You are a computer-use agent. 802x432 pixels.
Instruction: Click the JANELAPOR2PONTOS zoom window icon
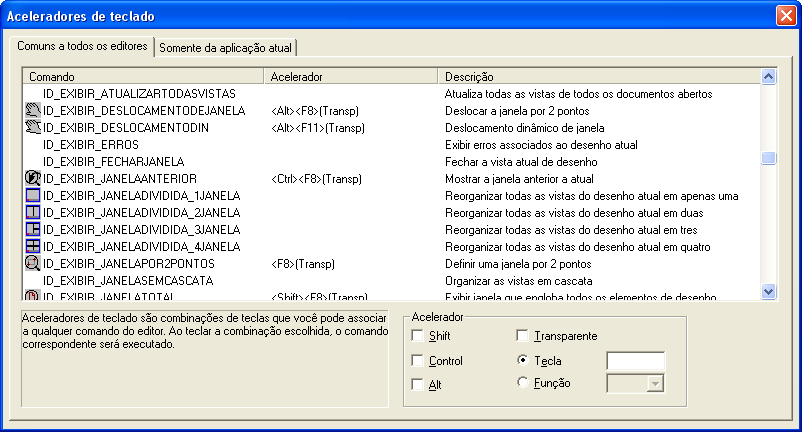point(31,263)
